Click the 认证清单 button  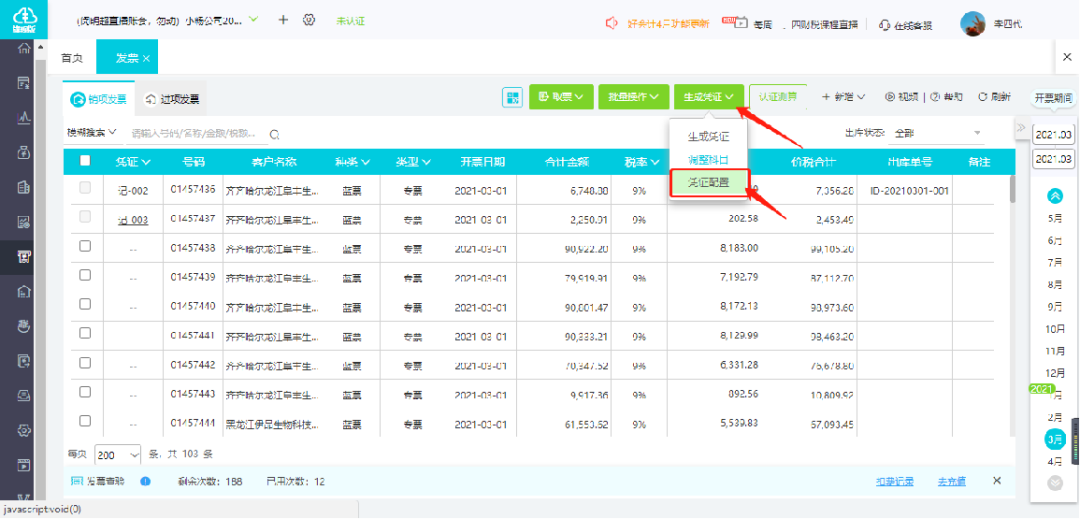coord(777,97)
